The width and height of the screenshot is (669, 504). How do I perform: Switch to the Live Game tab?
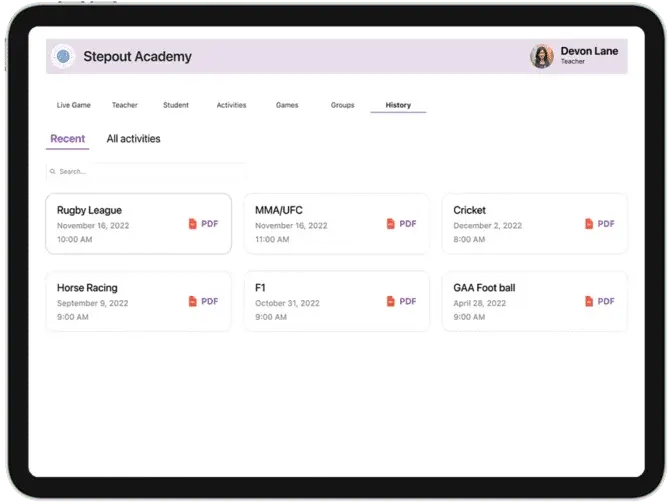[74, 105]
